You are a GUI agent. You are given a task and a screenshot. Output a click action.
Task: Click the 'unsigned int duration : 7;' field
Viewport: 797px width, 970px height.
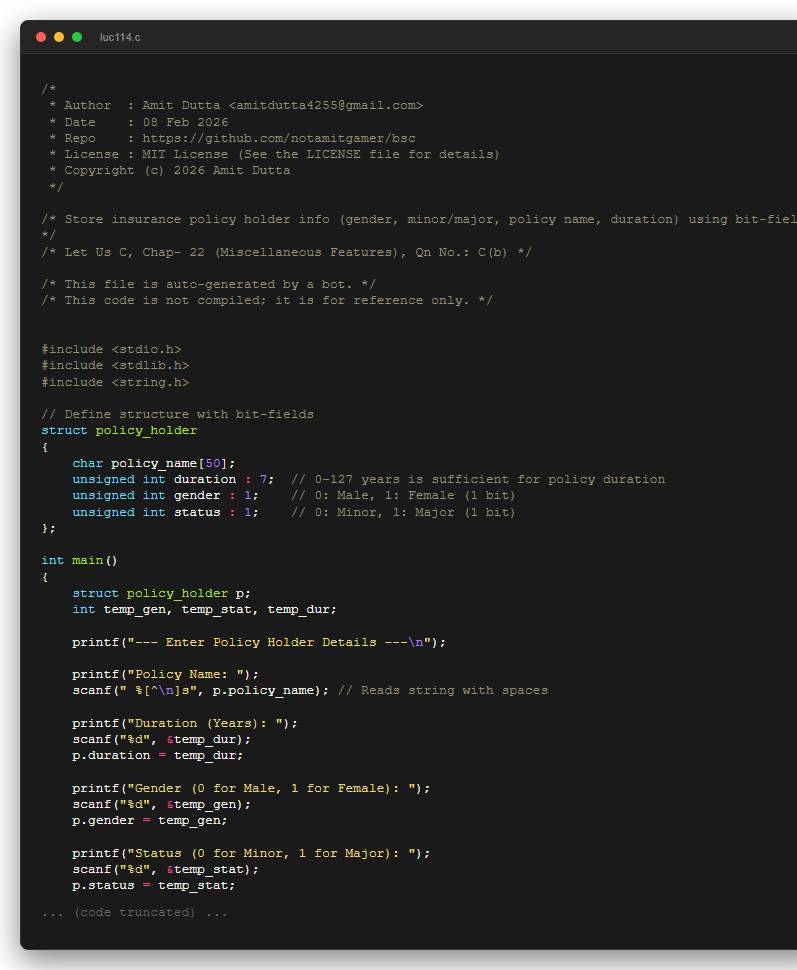click(x=173, y=479)
